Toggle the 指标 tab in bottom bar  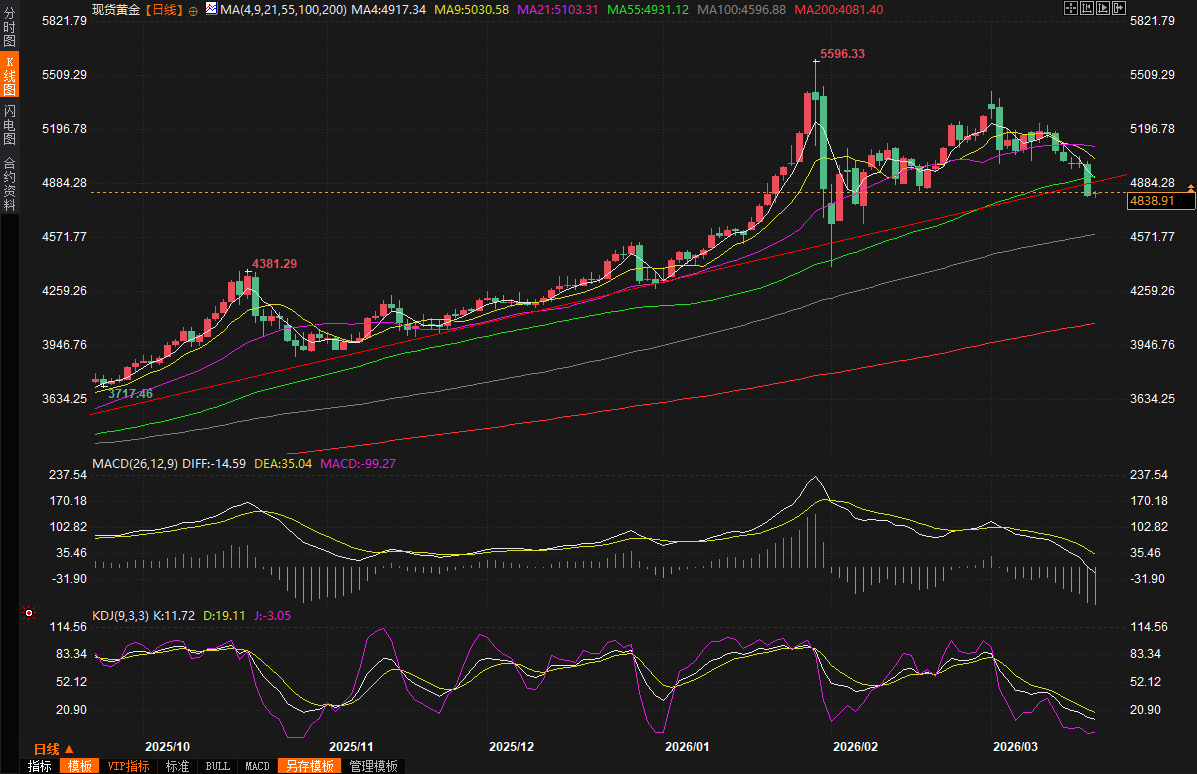(x=40, y=766)
